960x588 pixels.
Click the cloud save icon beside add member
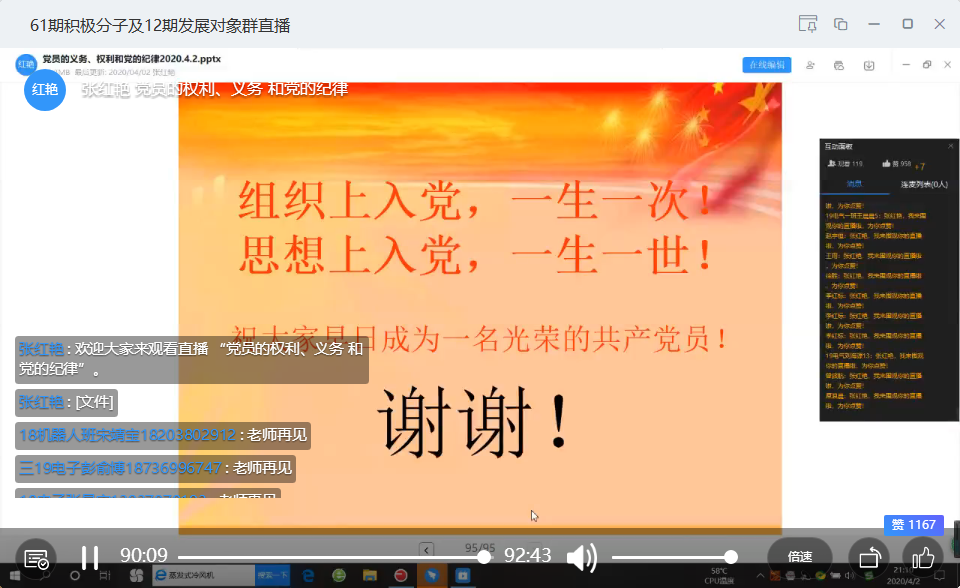click(x=839, y=65)
